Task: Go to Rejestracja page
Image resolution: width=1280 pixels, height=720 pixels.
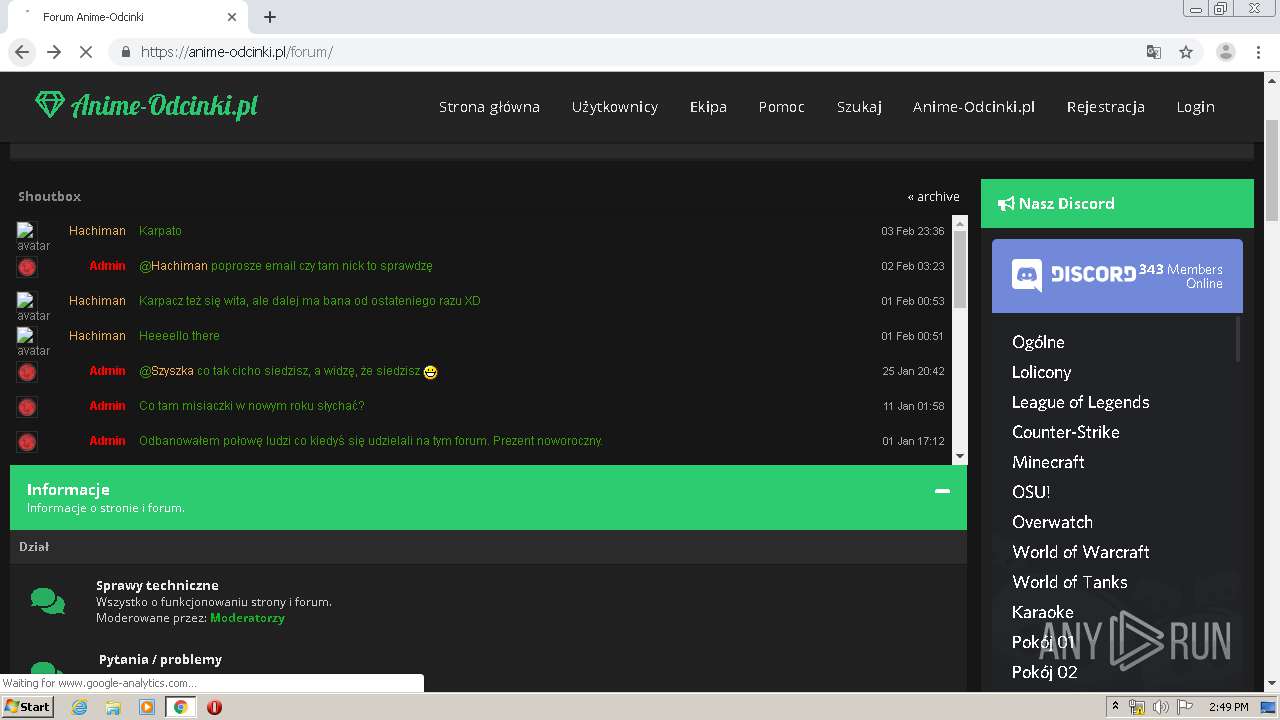Action: (1105, 107)
